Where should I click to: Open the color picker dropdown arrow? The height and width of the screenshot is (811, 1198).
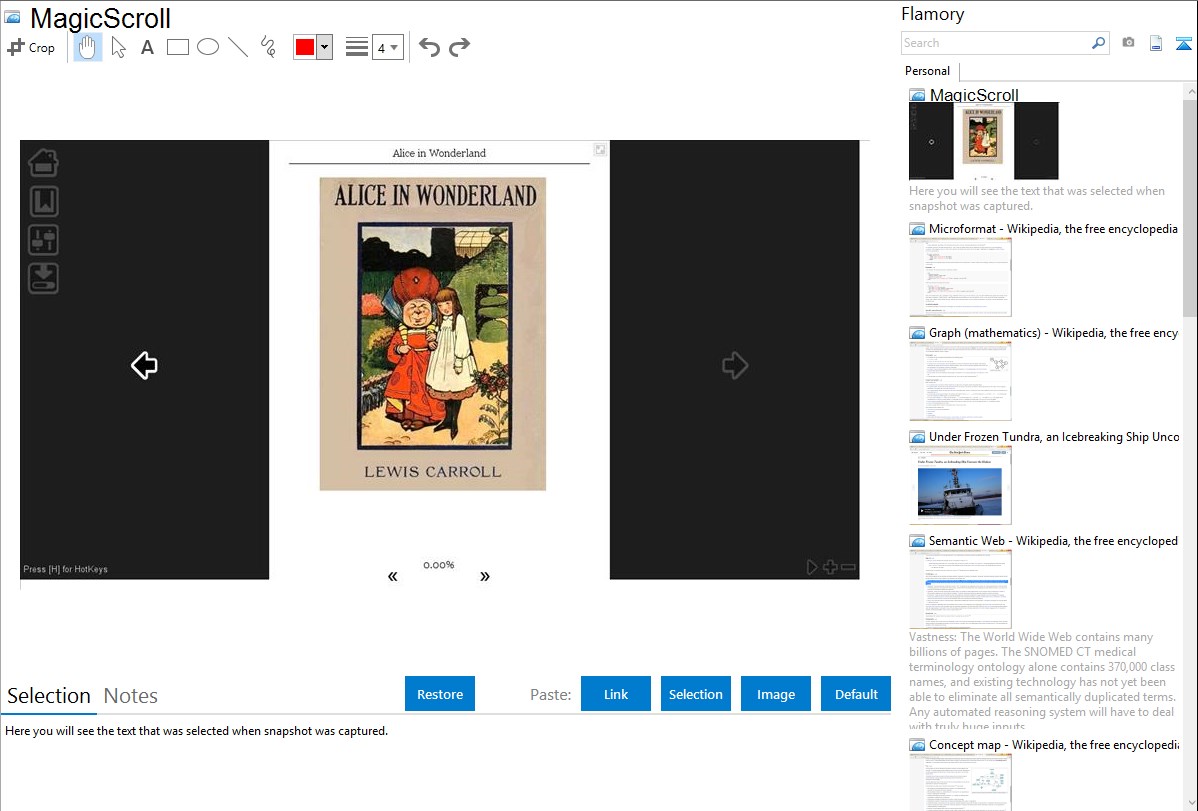click(x=325, y=47)
